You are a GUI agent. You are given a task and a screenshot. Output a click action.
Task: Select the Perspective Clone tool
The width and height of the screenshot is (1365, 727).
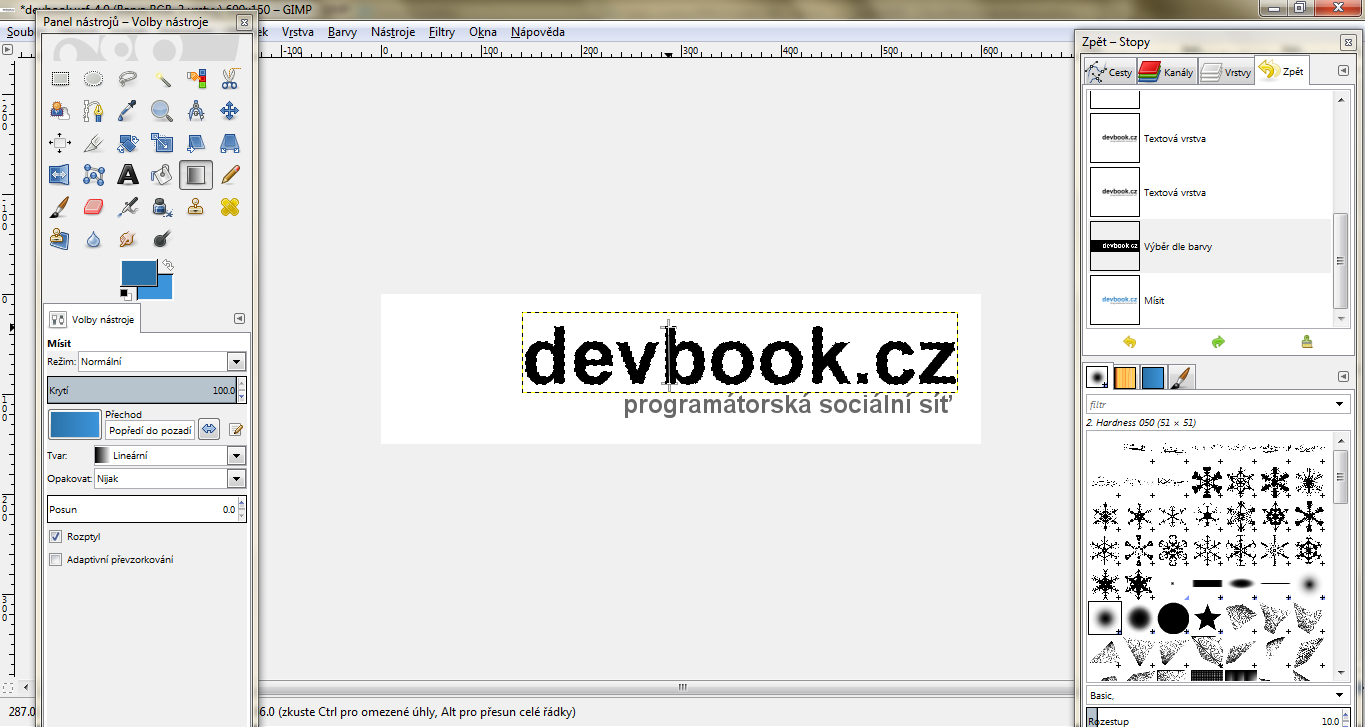pos(60,239)
